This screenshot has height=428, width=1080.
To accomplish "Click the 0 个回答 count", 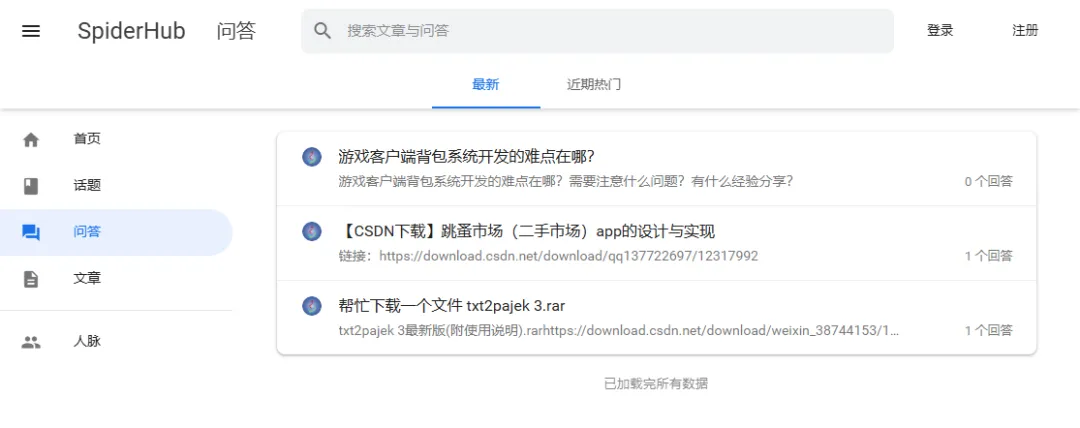I will (988, 182).
